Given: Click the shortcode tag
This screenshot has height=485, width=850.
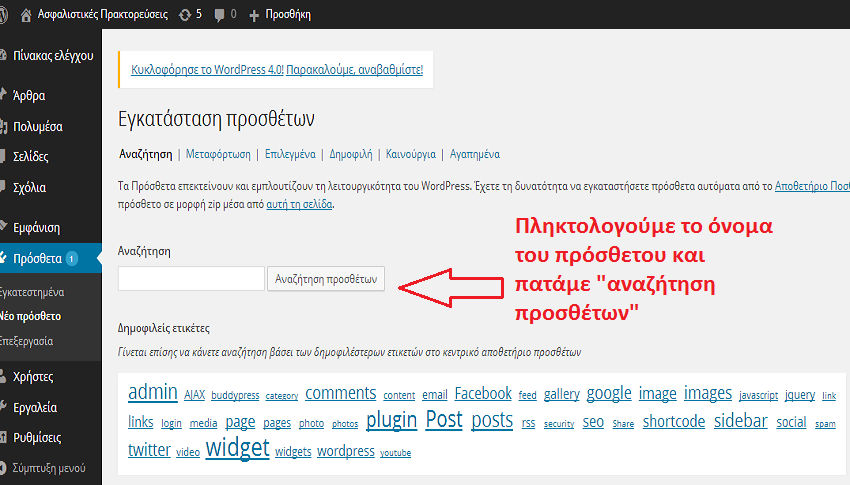Looking at the screenshot, I should tap(674, 422).
